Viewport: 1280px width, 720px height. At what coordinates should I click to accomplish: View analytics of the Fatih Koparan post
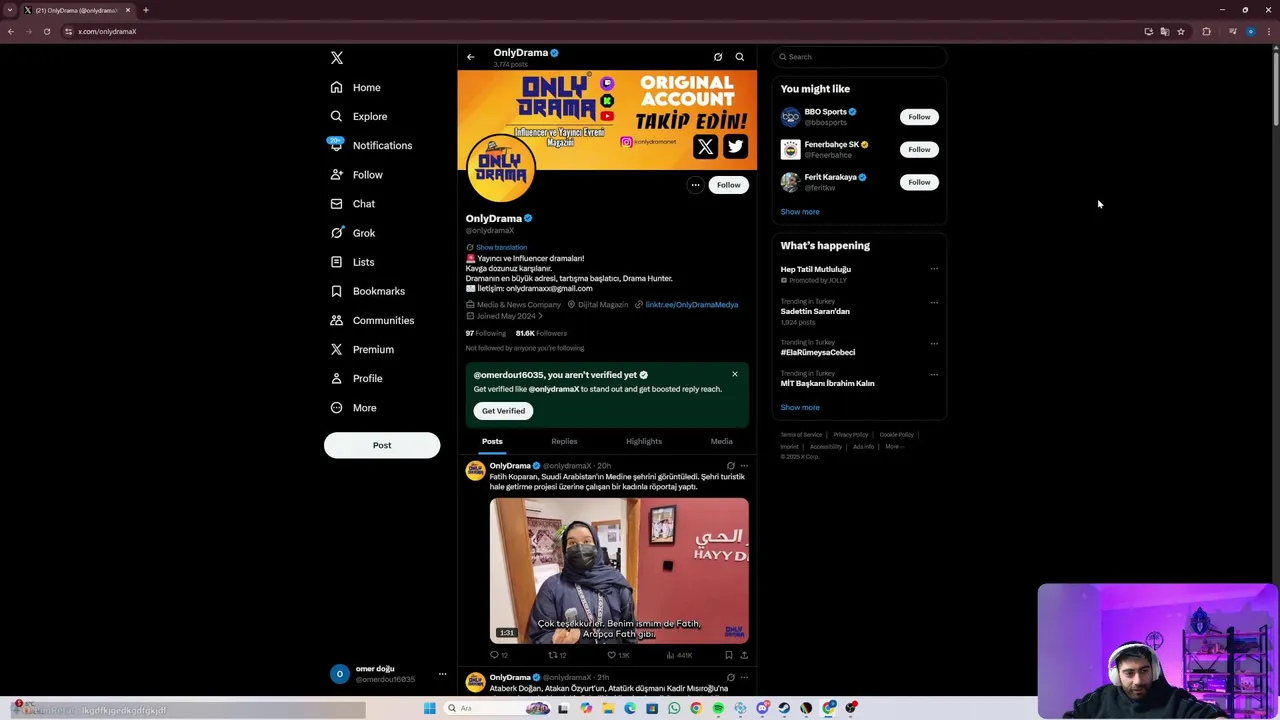point(679,655)
